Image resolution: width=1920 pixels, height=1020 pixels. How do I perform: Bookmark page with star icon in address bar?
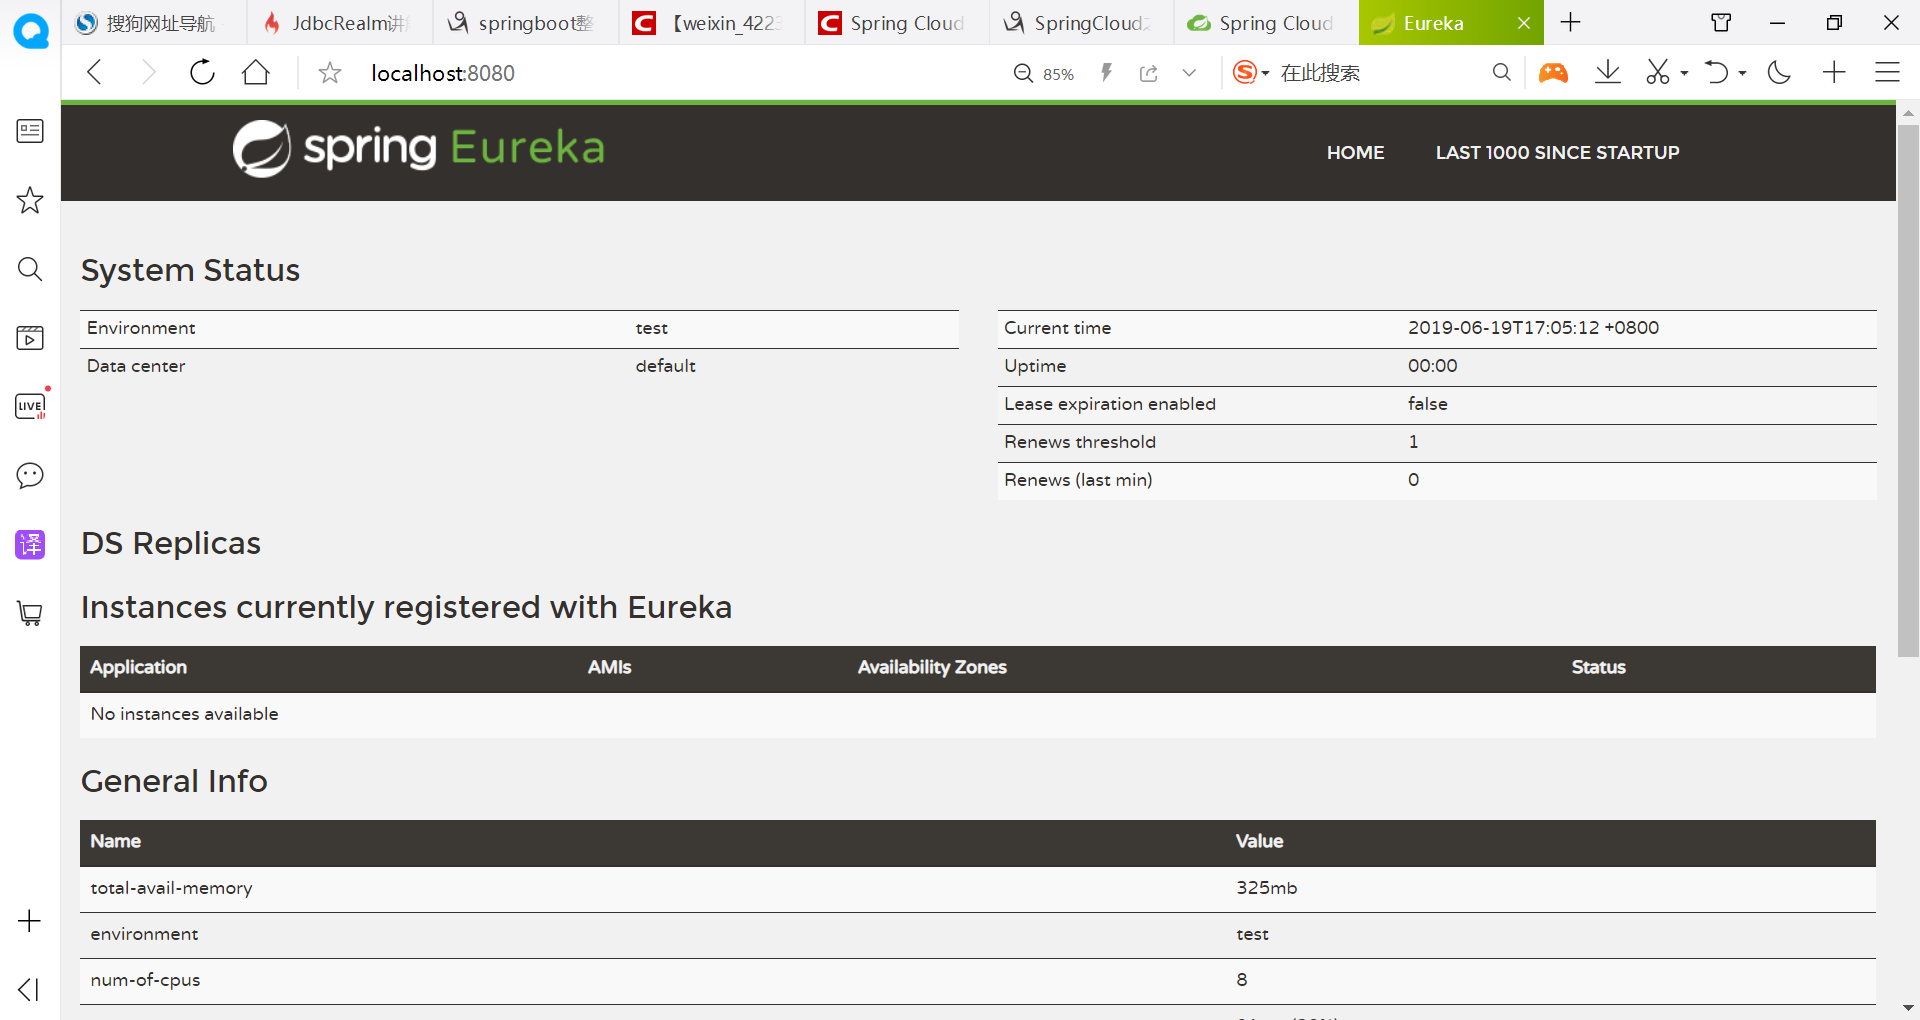[x=330, y=72]
